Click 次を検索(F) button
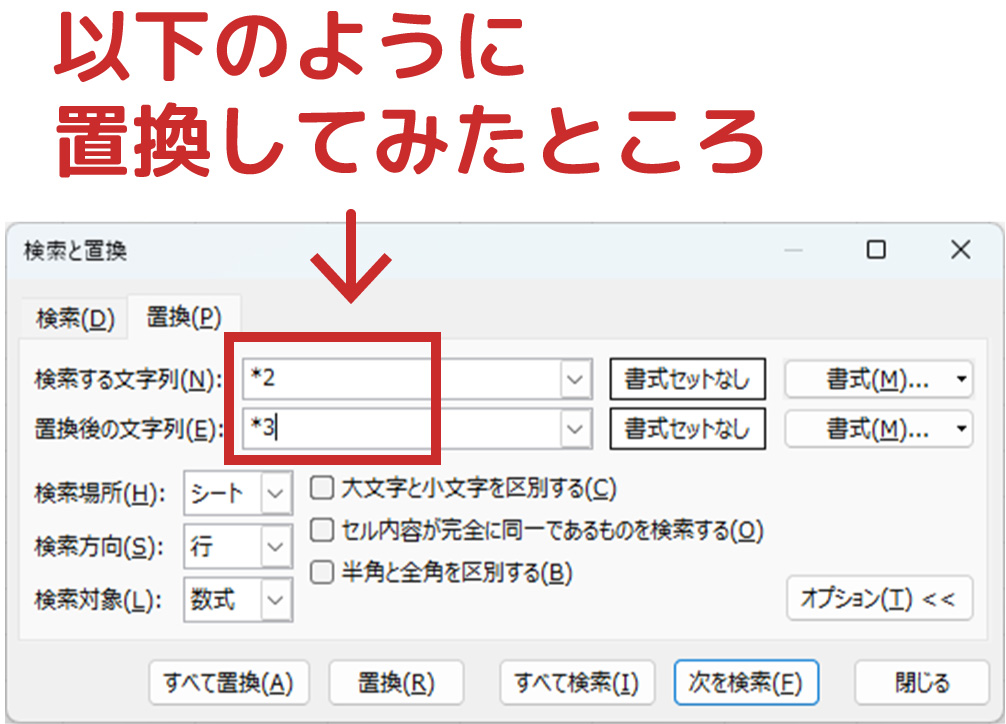The width and height of the screenshot is (1006, 724). (x=746, y=683)
